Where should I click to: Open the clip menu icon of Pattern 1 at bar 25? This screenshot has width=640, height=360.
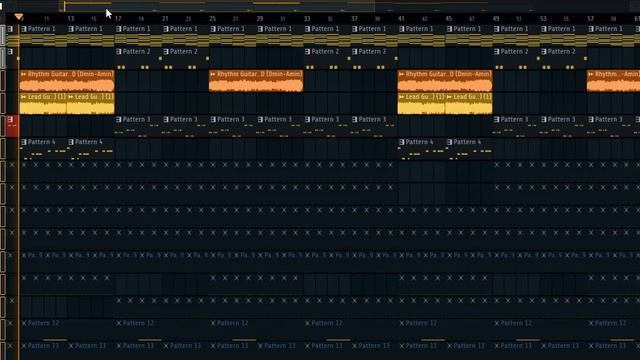pos(213,29)
